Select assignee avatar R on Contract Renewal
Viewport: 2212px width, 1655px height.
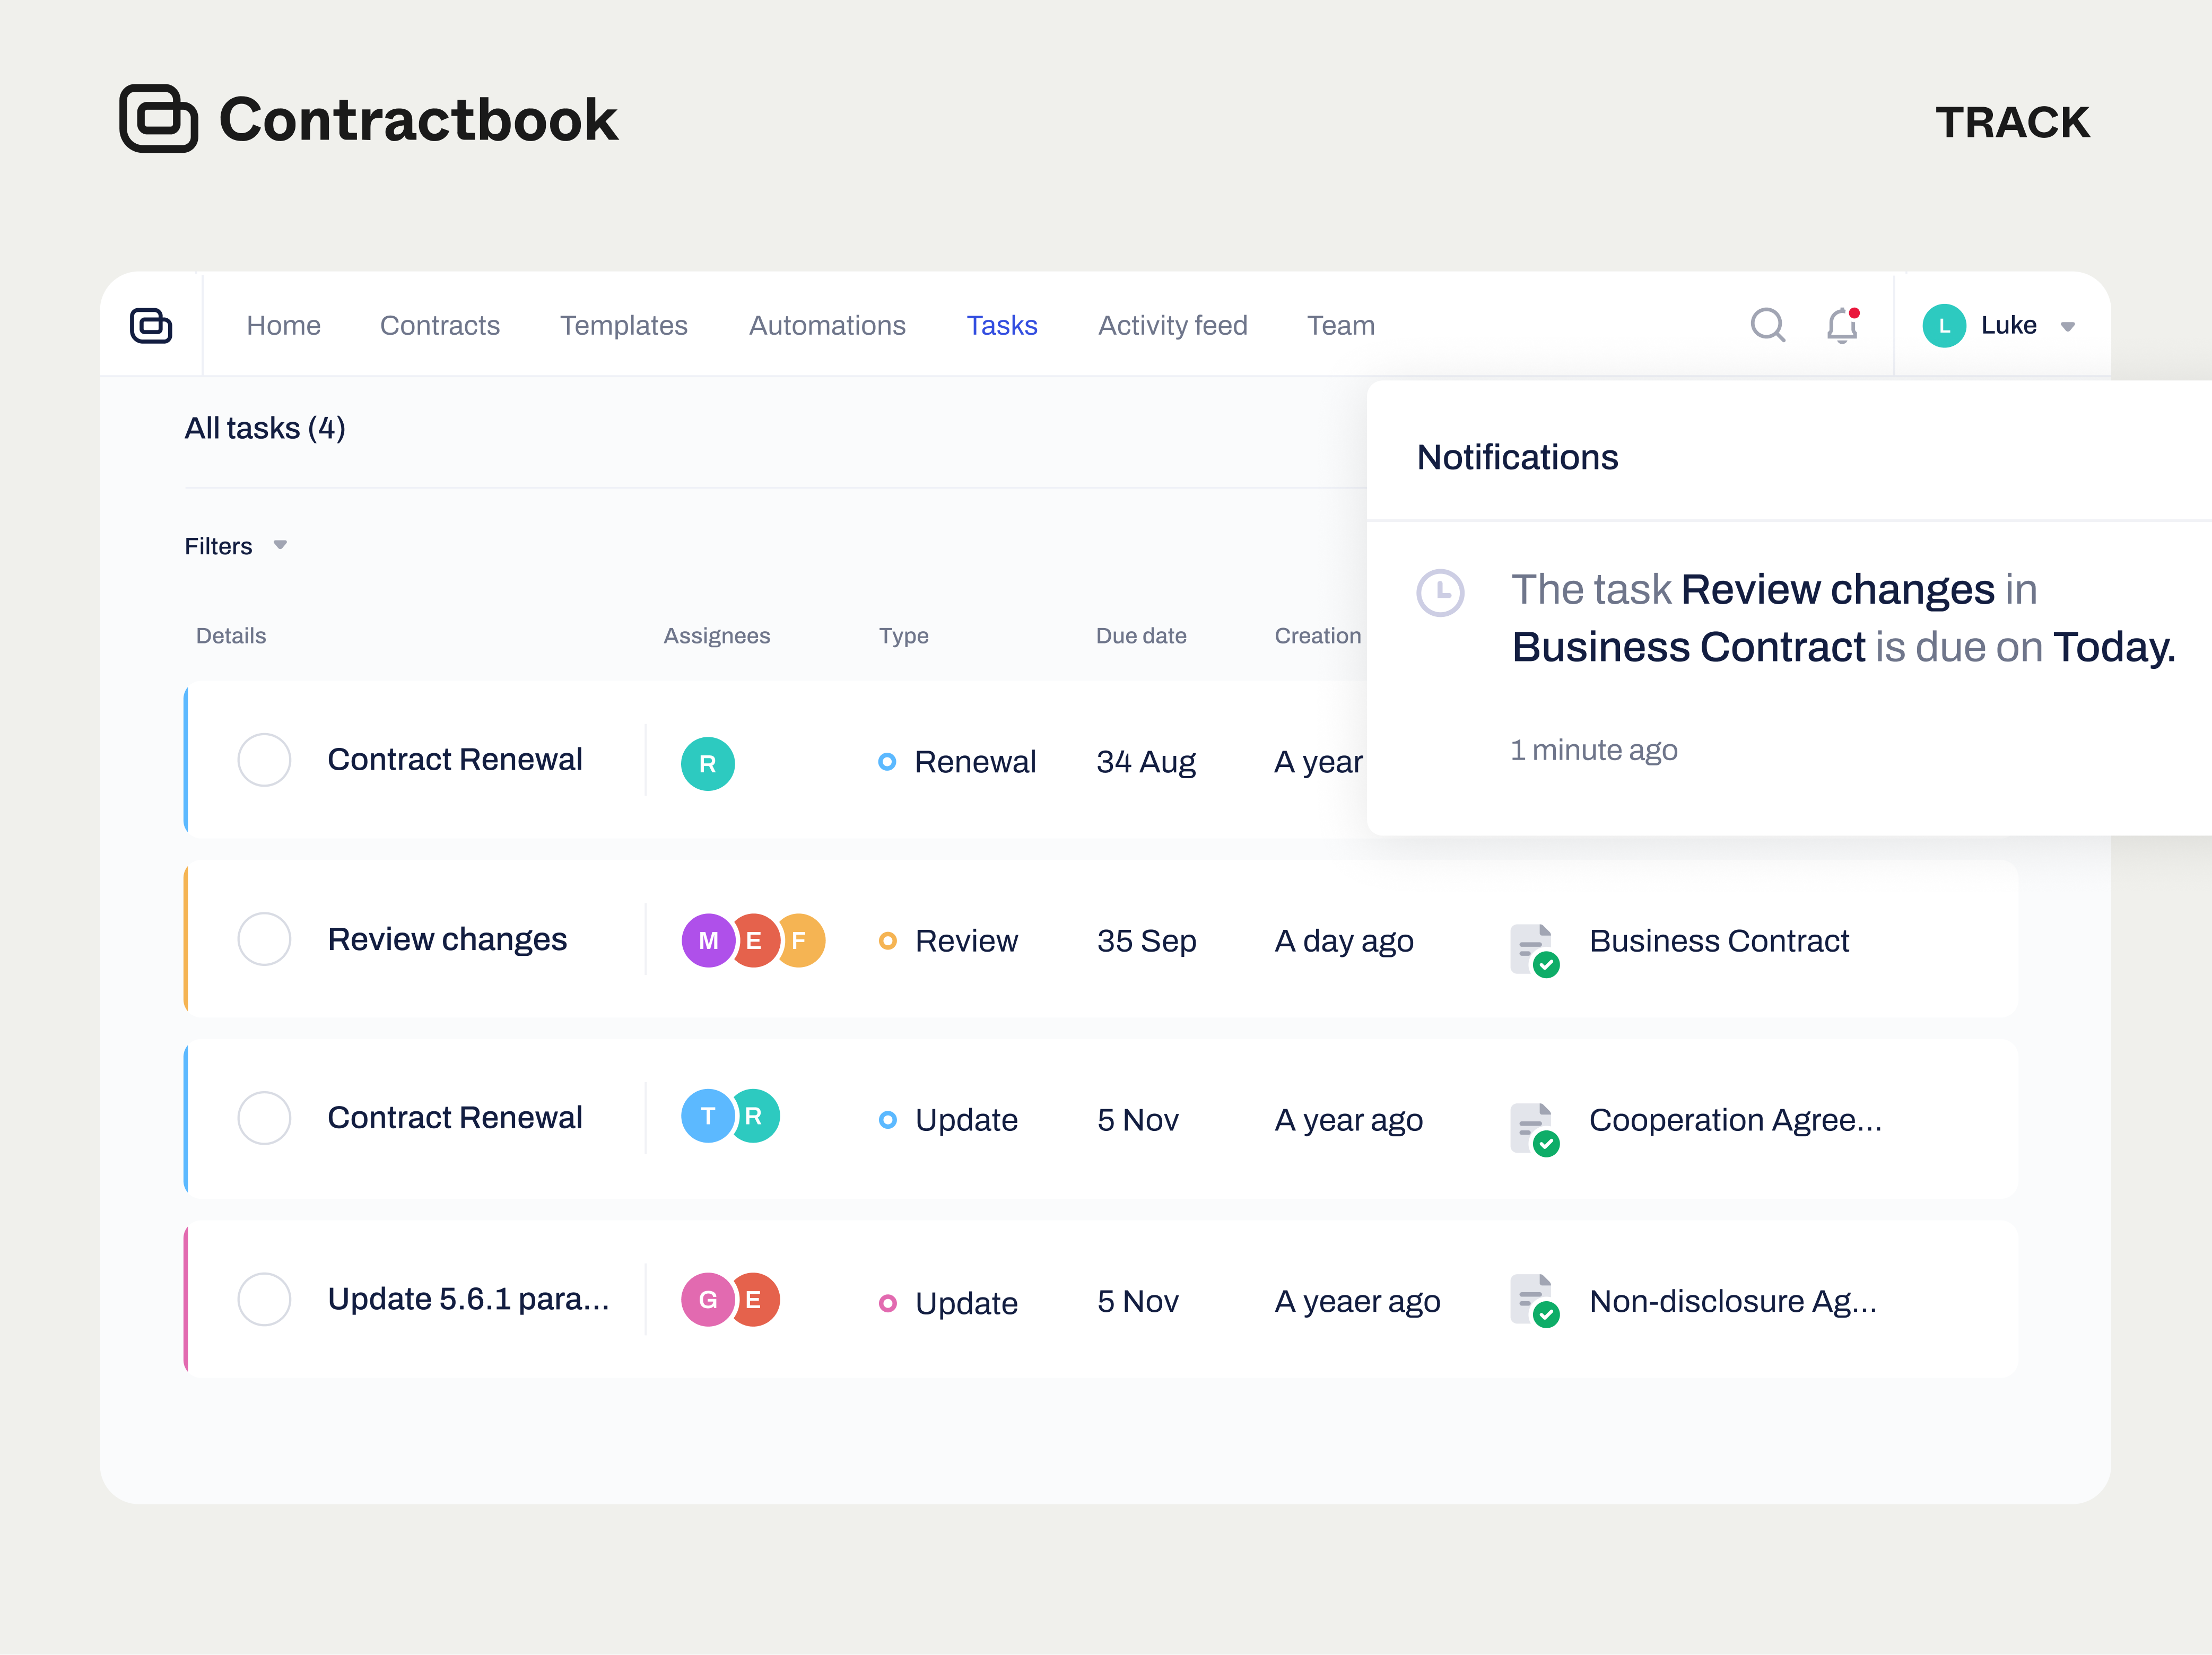tap(708, 762)
